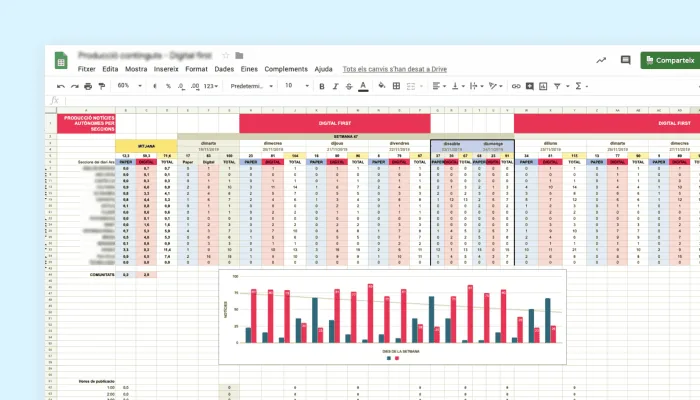The width and height of the screenshot is (700, 400).
Task: Format as percent
Action: (168, 86)
